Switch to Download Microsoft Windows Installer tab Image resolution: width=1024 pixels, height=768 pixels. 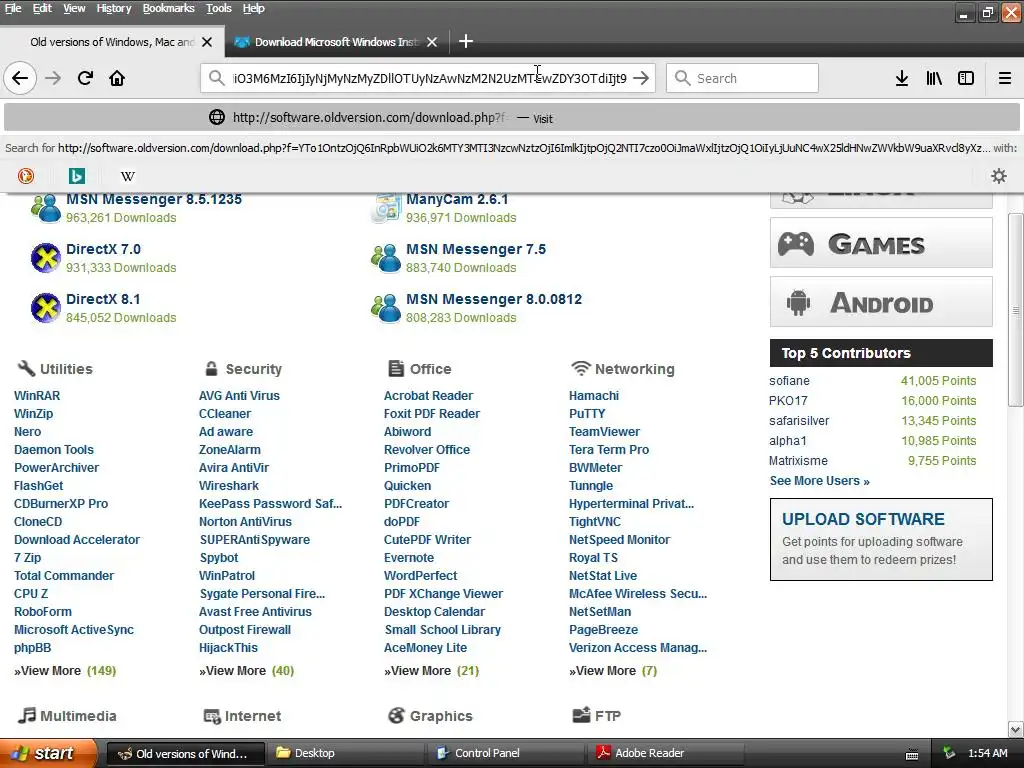[336, 42]
